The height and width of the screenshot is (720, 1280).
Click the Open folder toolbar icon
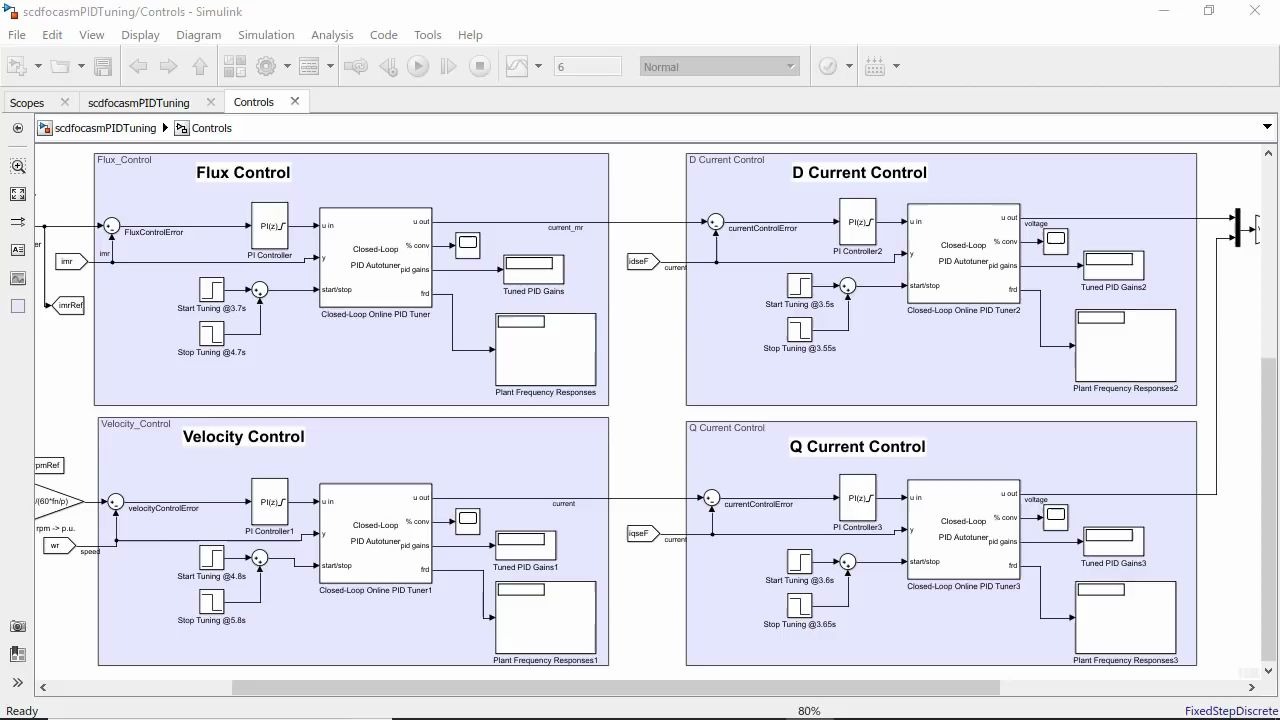(60, 66)
